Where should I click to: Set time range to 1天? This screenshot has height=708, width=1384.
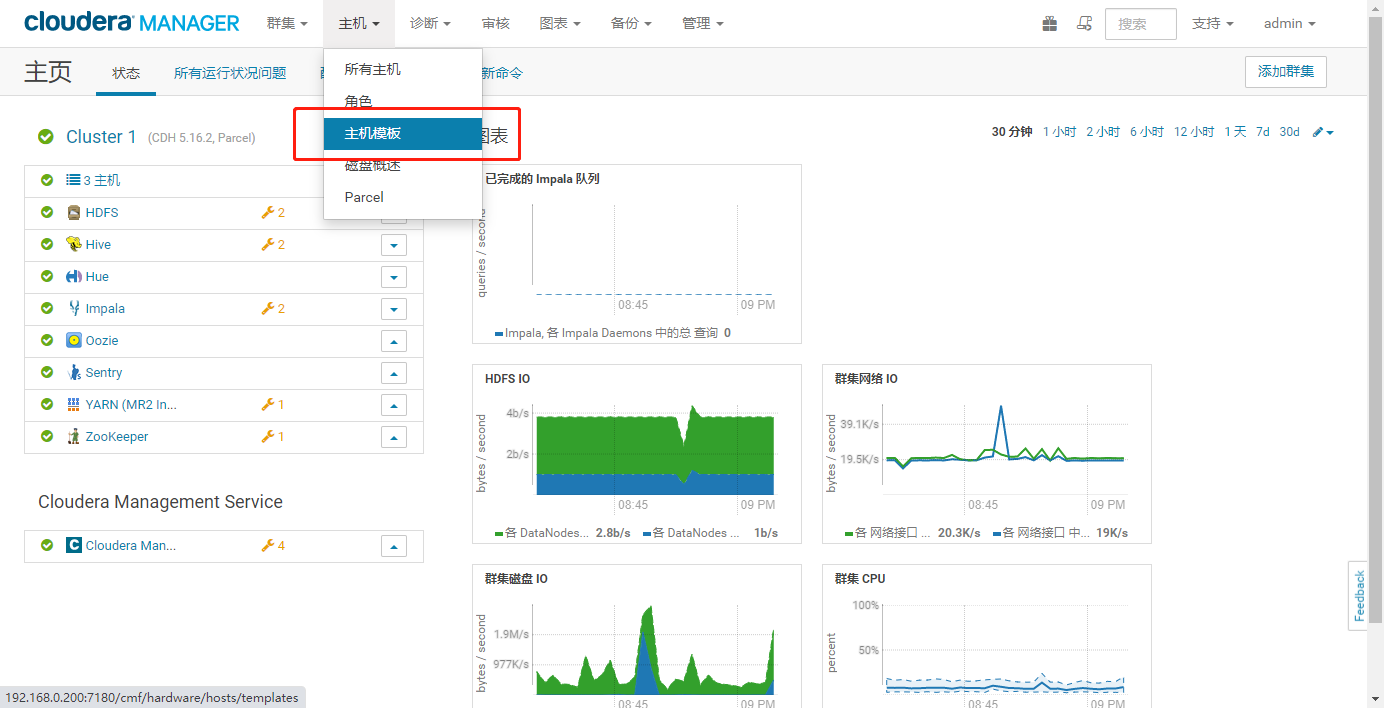coord(1235,132)
